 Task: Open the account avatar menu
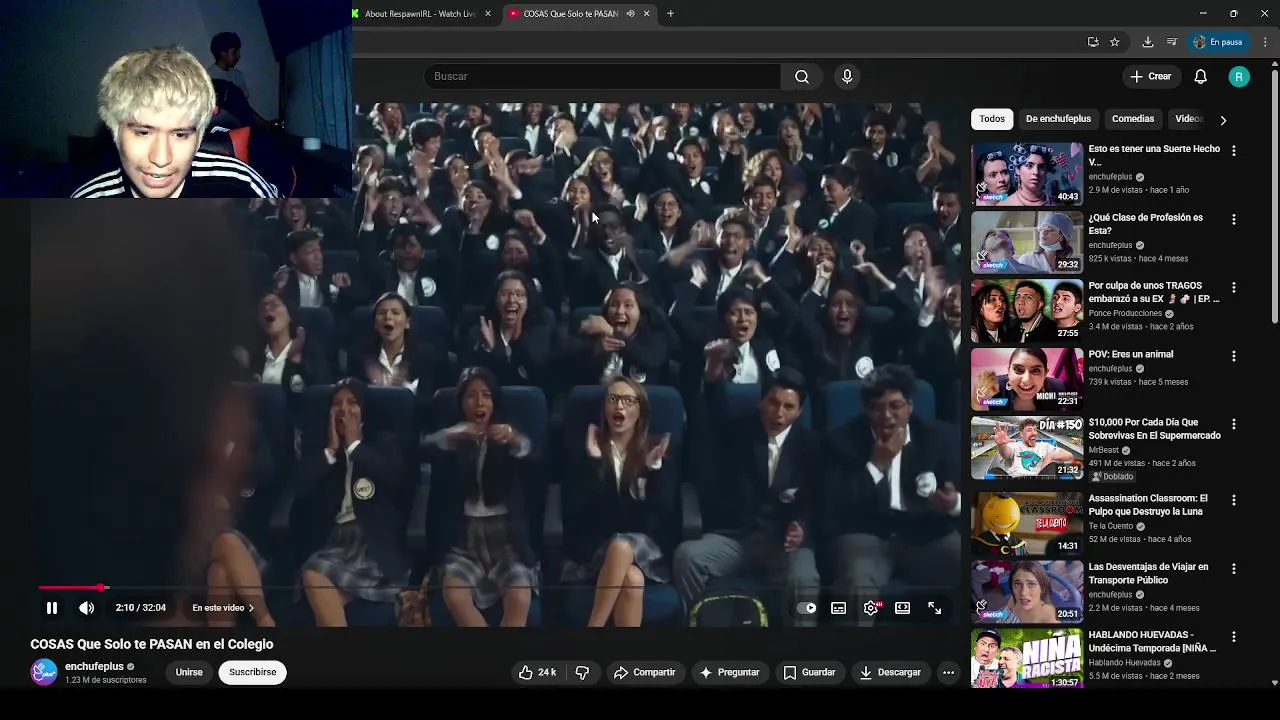[1239, 77]
